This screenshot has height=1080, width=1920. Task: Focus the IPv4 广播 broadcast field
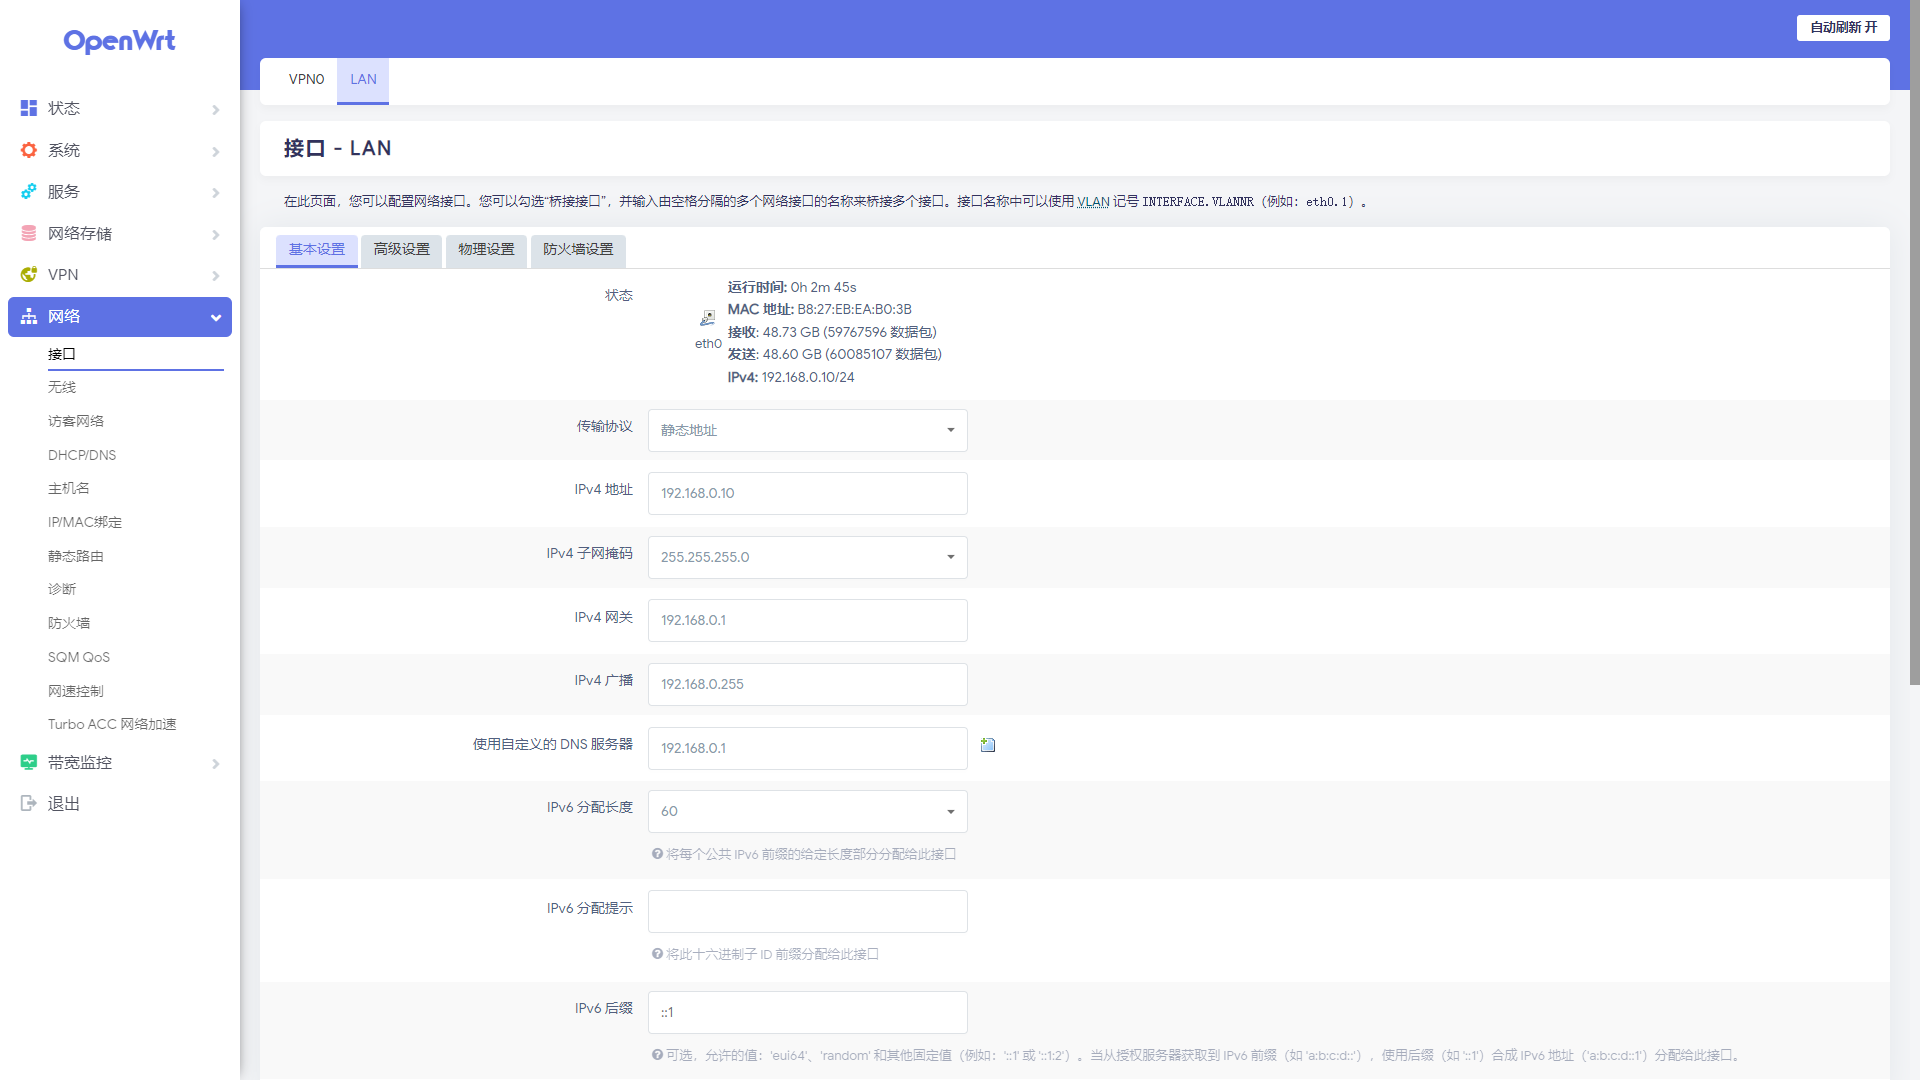point(807,684)
